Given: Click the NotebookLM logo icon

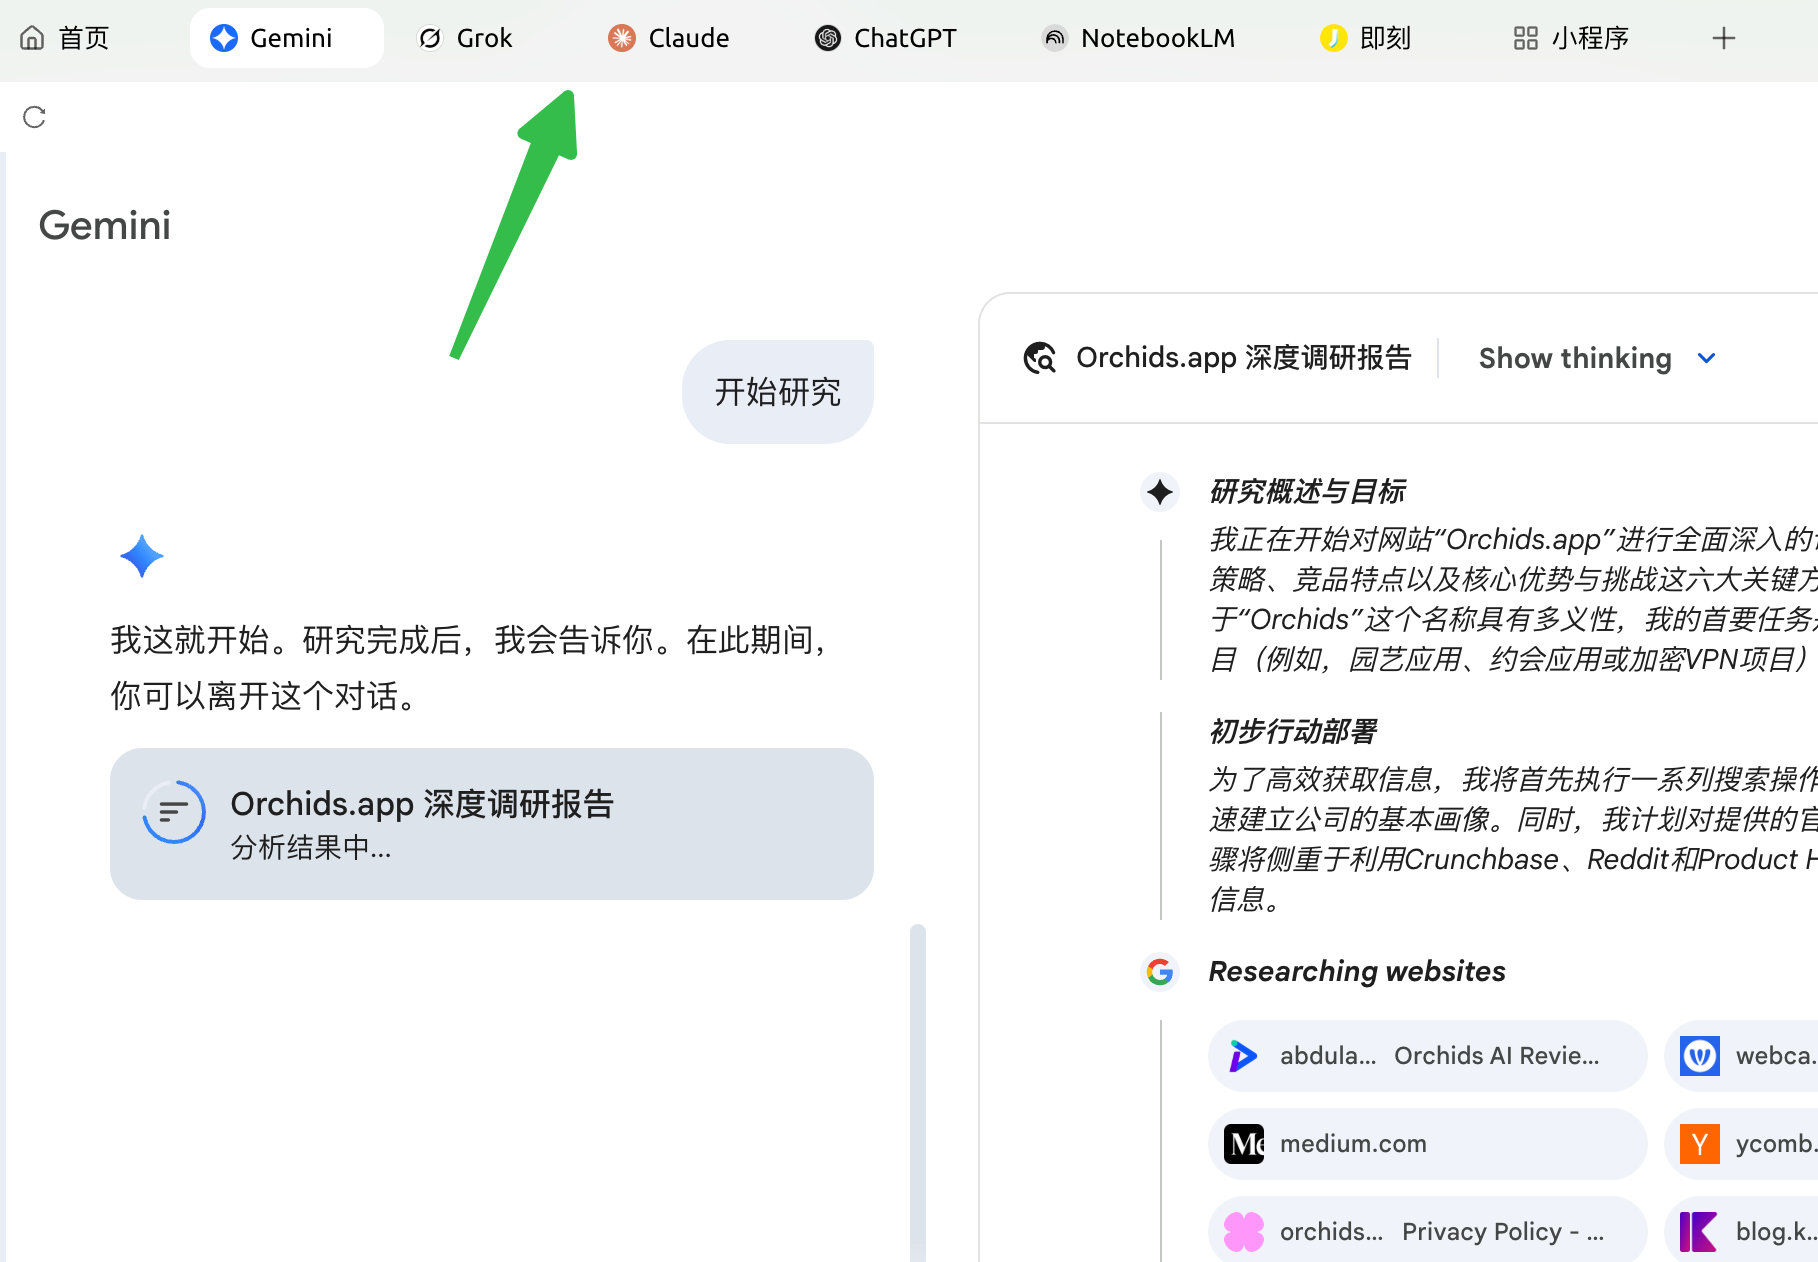Looking at the screenshot, I should point(1055,38).
